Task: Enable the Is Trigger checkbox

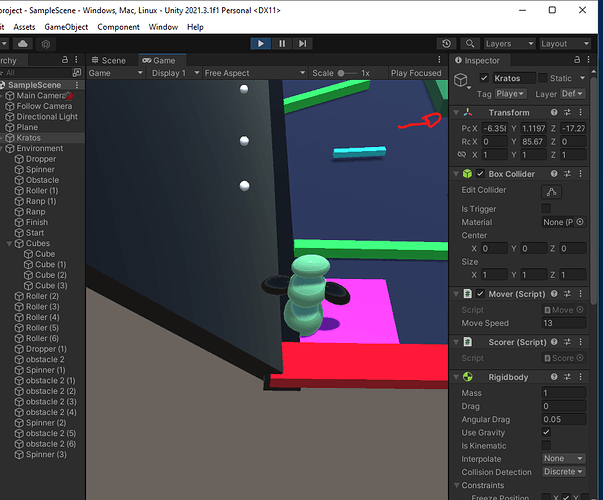Action: coord(546,209)
